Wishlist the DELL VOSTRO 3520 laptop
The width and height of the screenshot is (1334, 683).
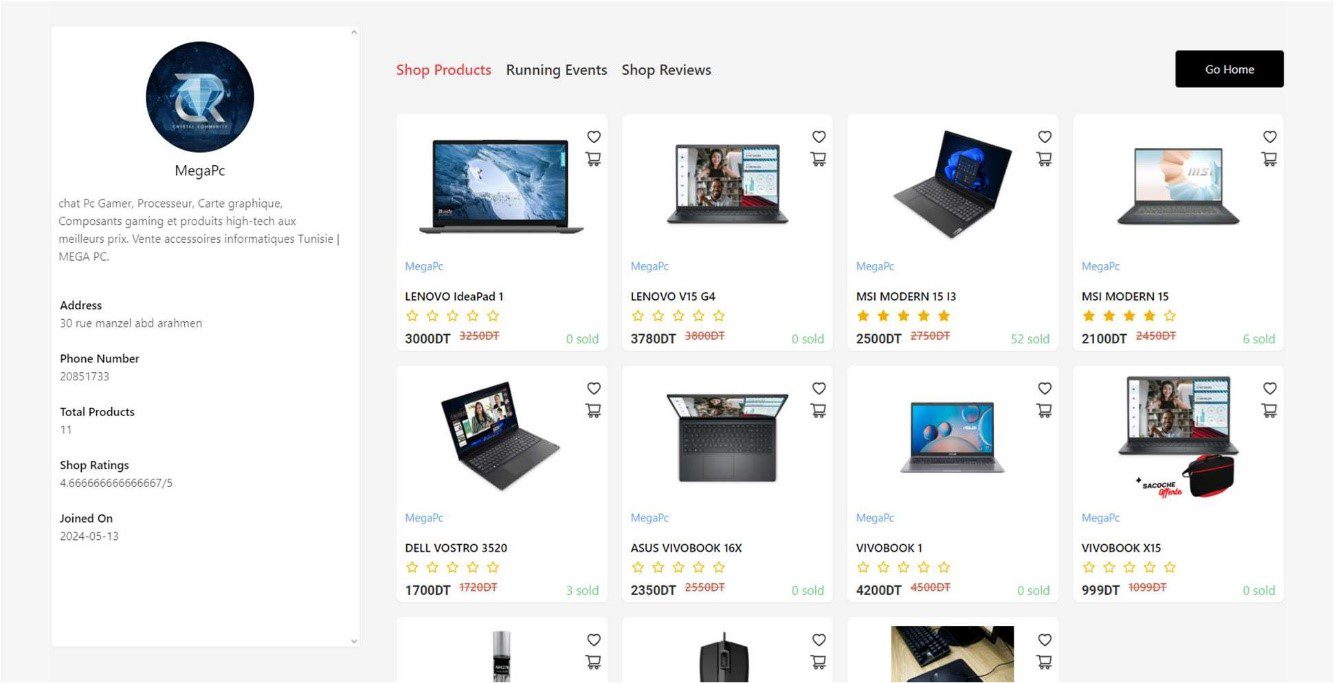coord(593,388)
